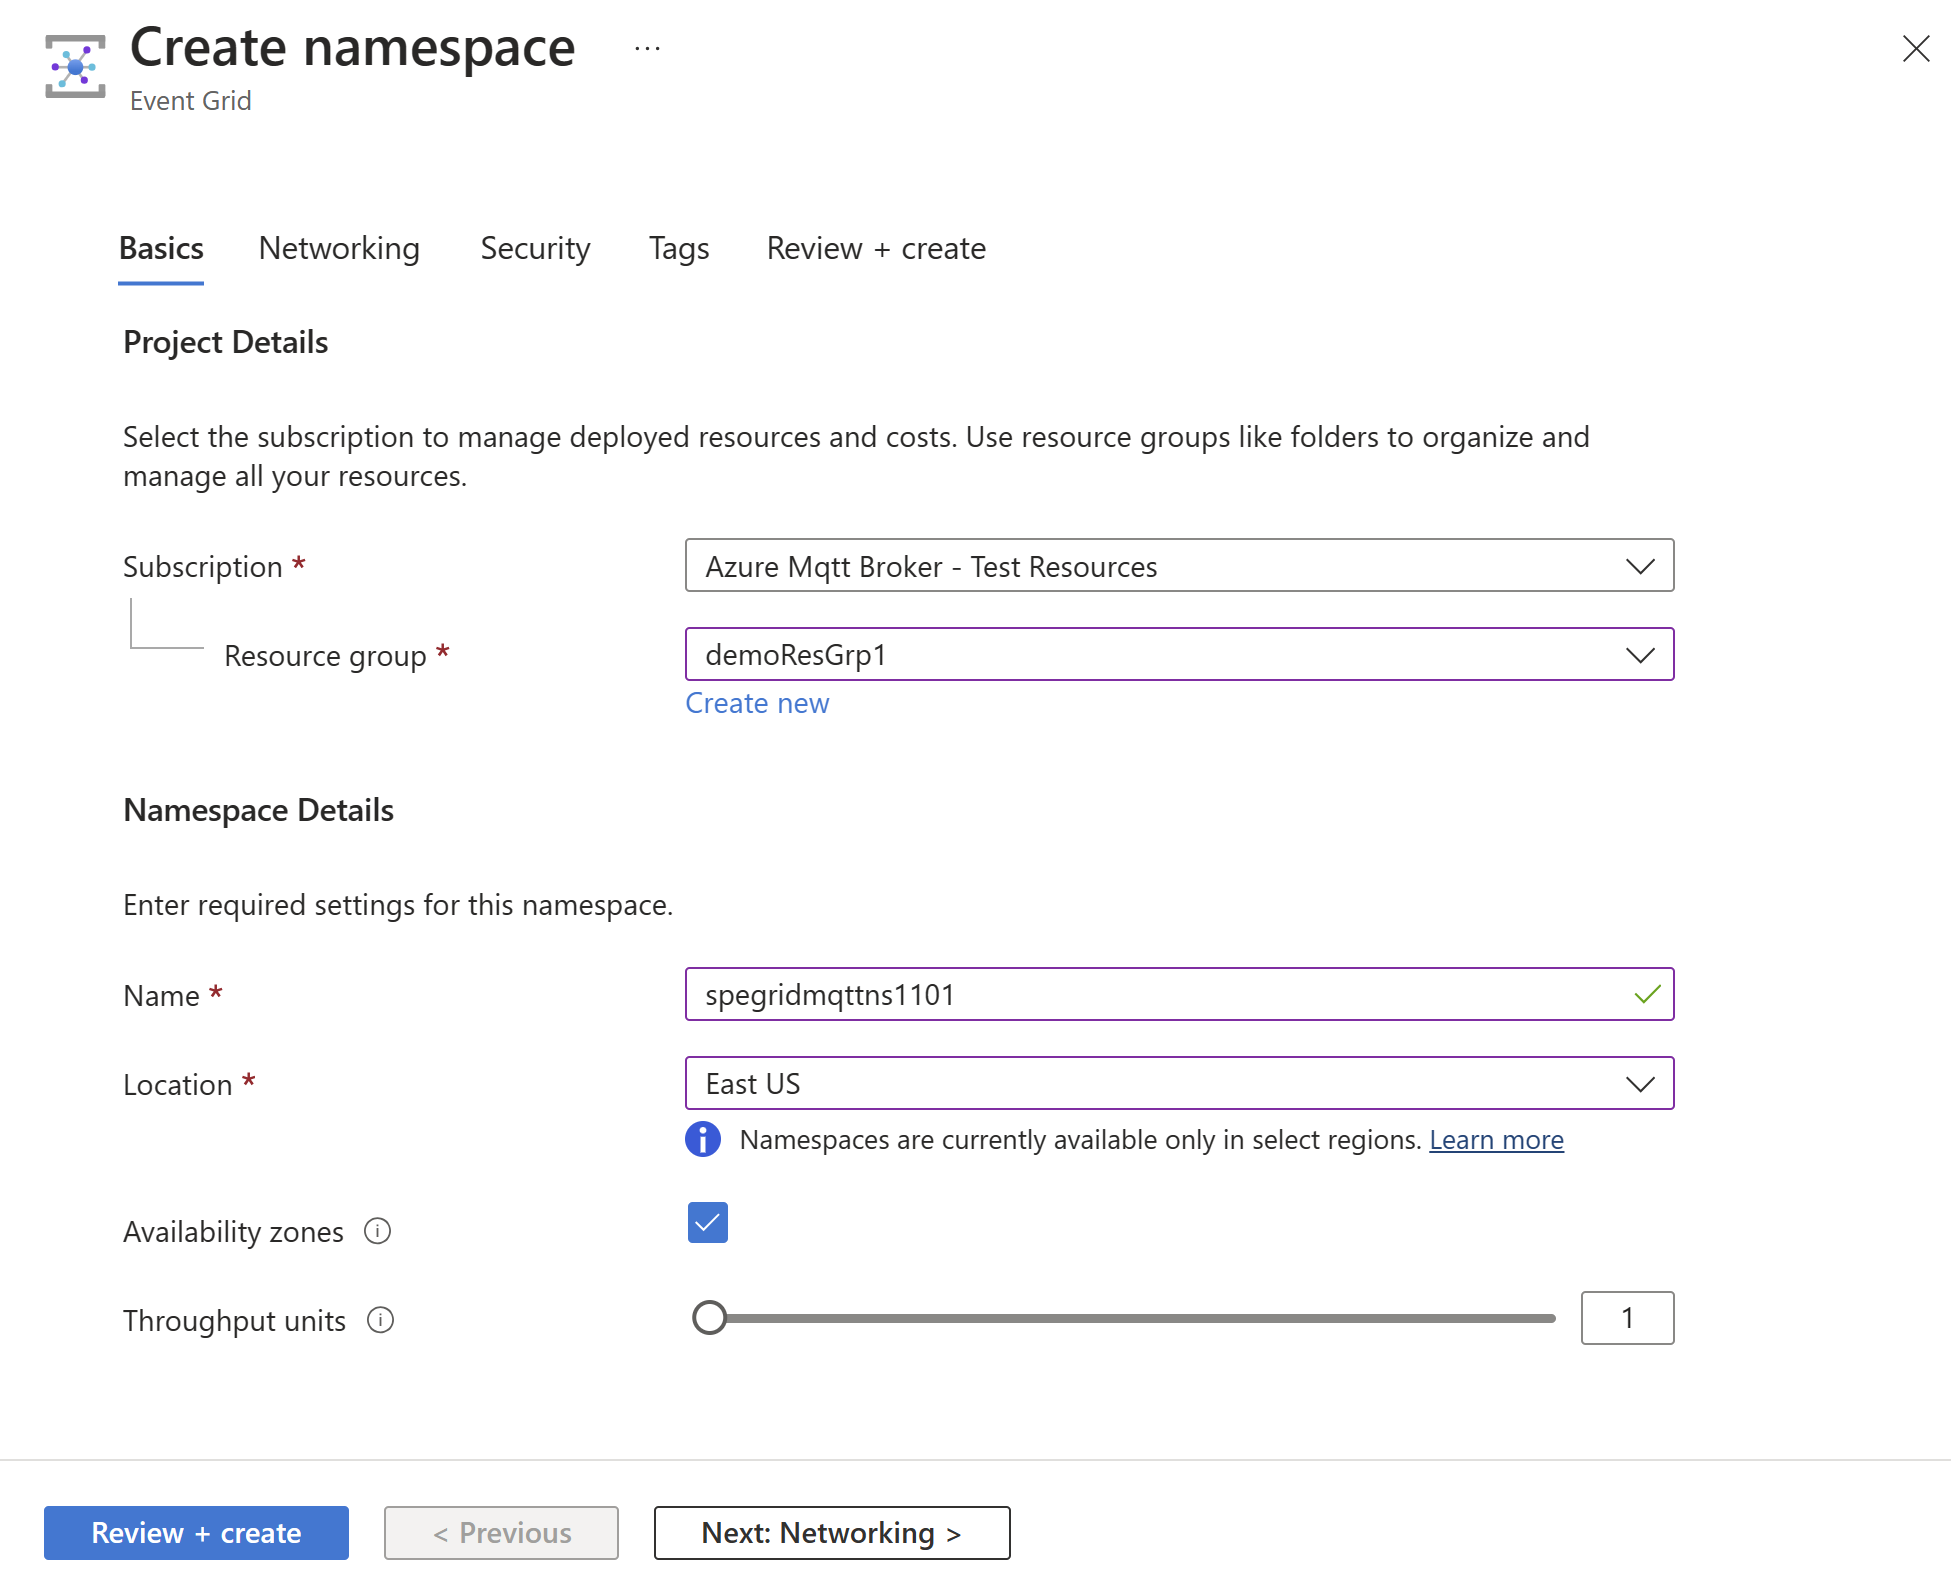Click the Create new resource group link
1951x1581 pixels.
757,700
